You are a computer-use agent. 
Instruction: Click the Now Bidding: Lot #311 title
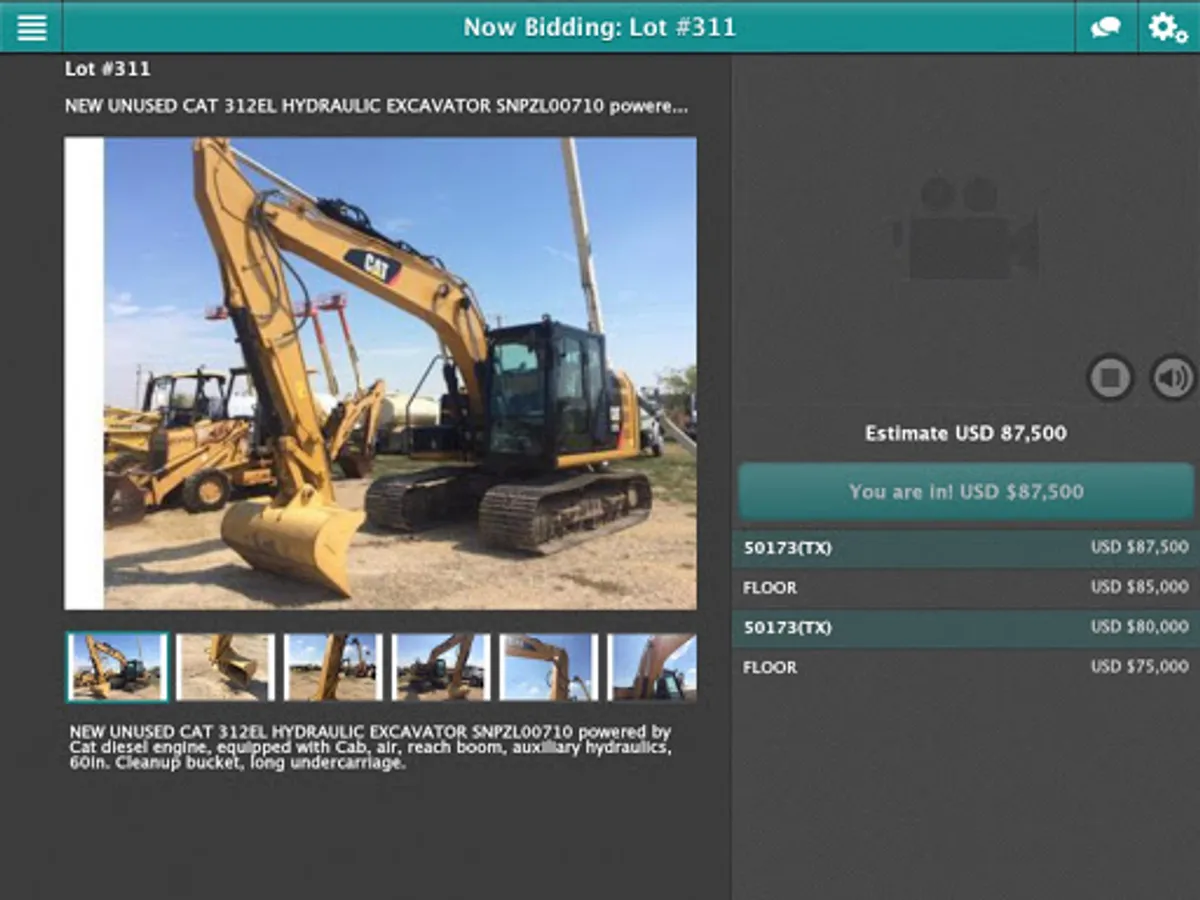tap(600, 27)
